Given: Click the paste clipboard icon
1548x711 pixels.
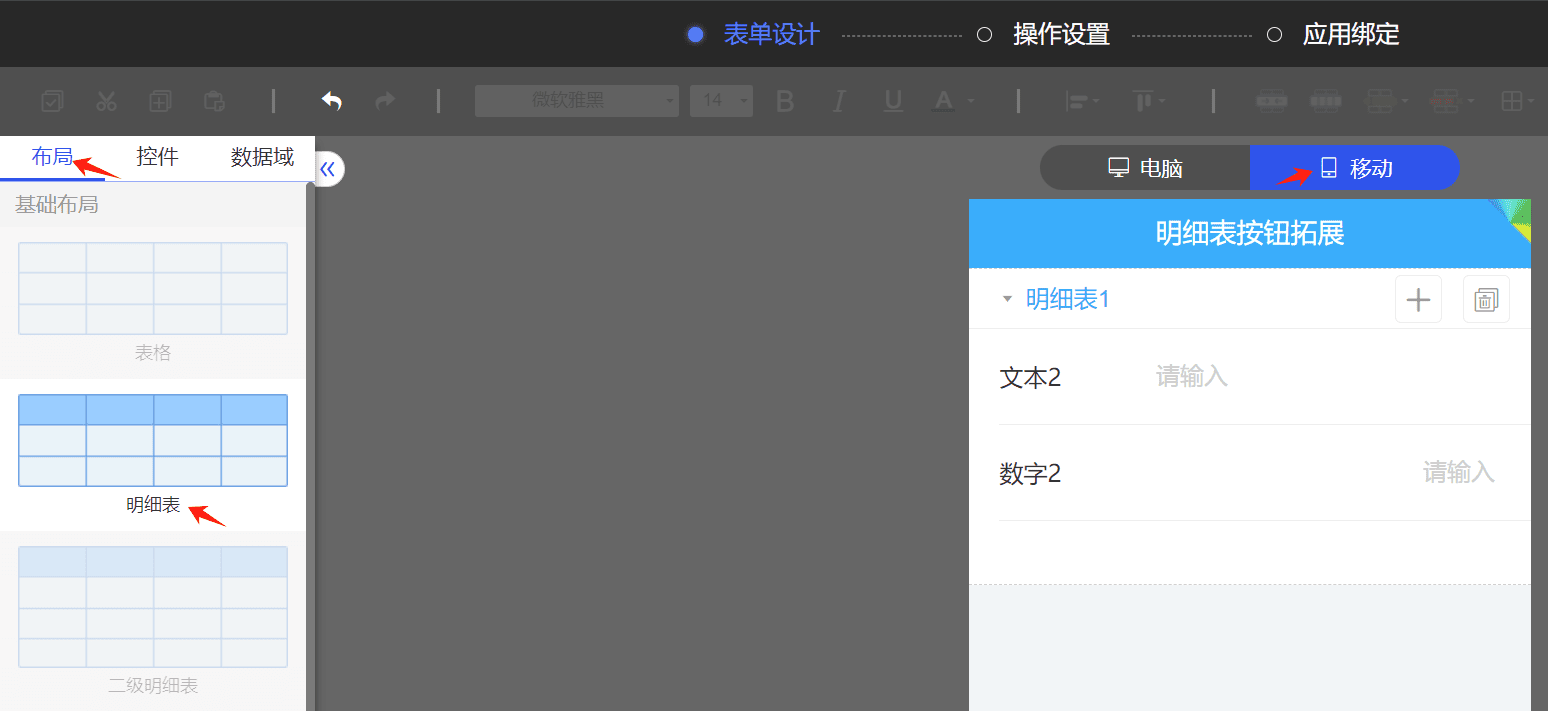Looking at the screenshot, I should coord(214,101).
